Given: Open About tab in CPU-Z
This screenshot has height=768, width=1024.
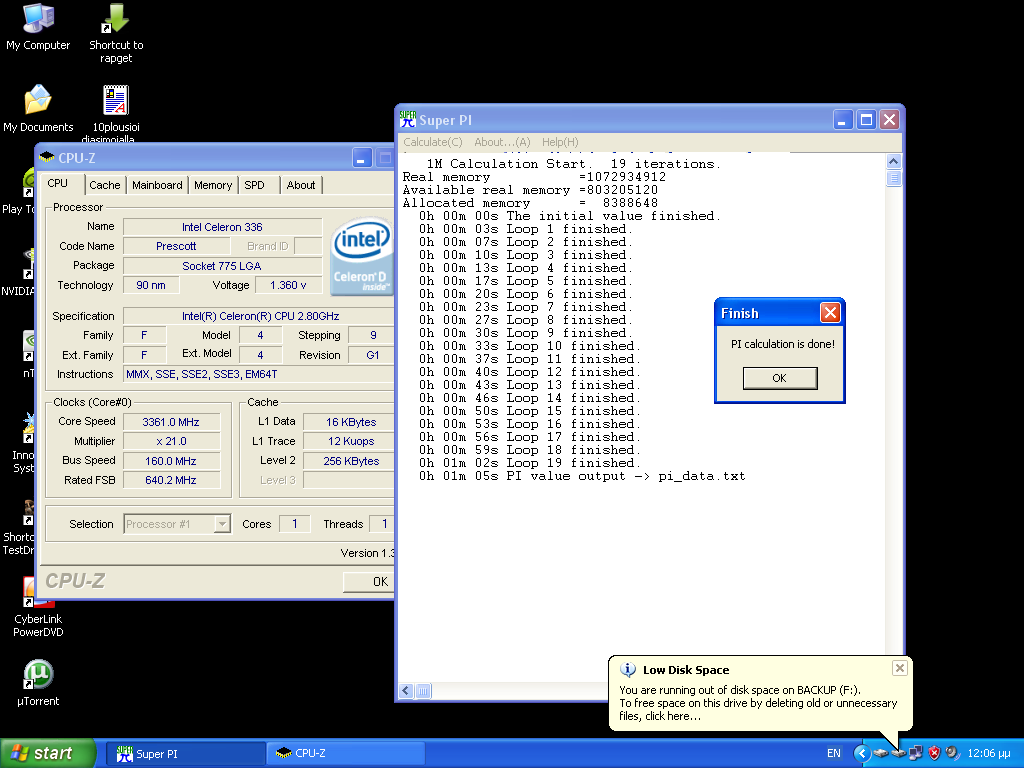Looking at the screenshot, I should point(301,185).
